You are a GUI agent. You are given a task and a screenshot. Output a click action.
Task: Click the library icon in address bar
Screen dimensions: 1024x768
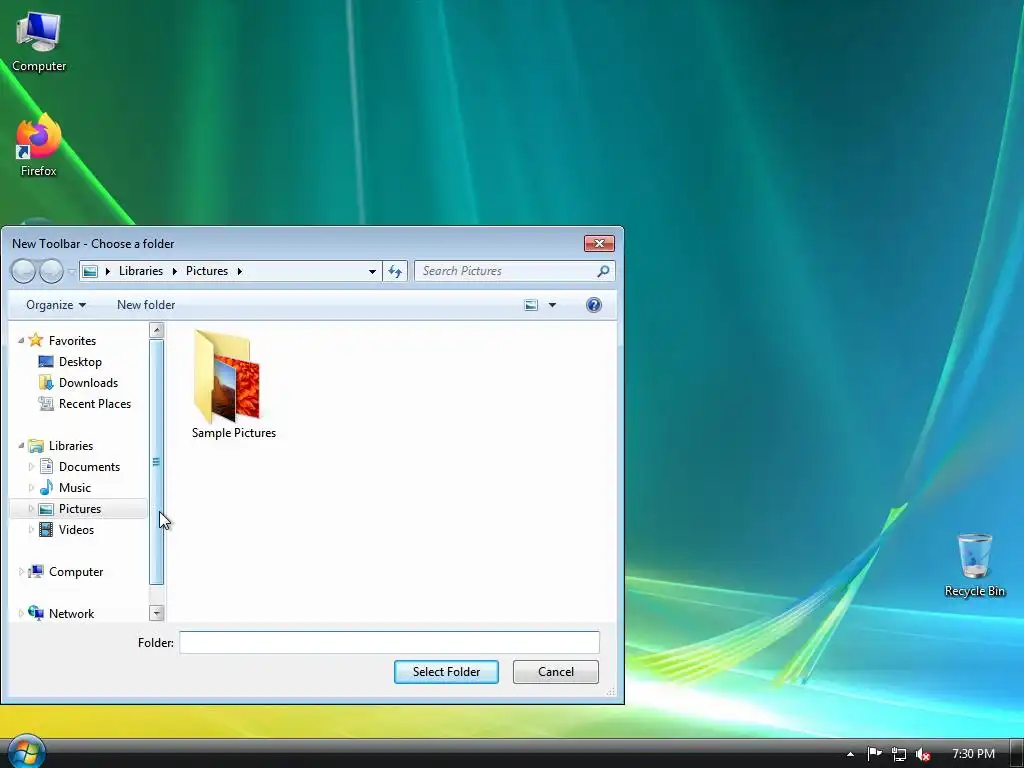pos(90,271)
